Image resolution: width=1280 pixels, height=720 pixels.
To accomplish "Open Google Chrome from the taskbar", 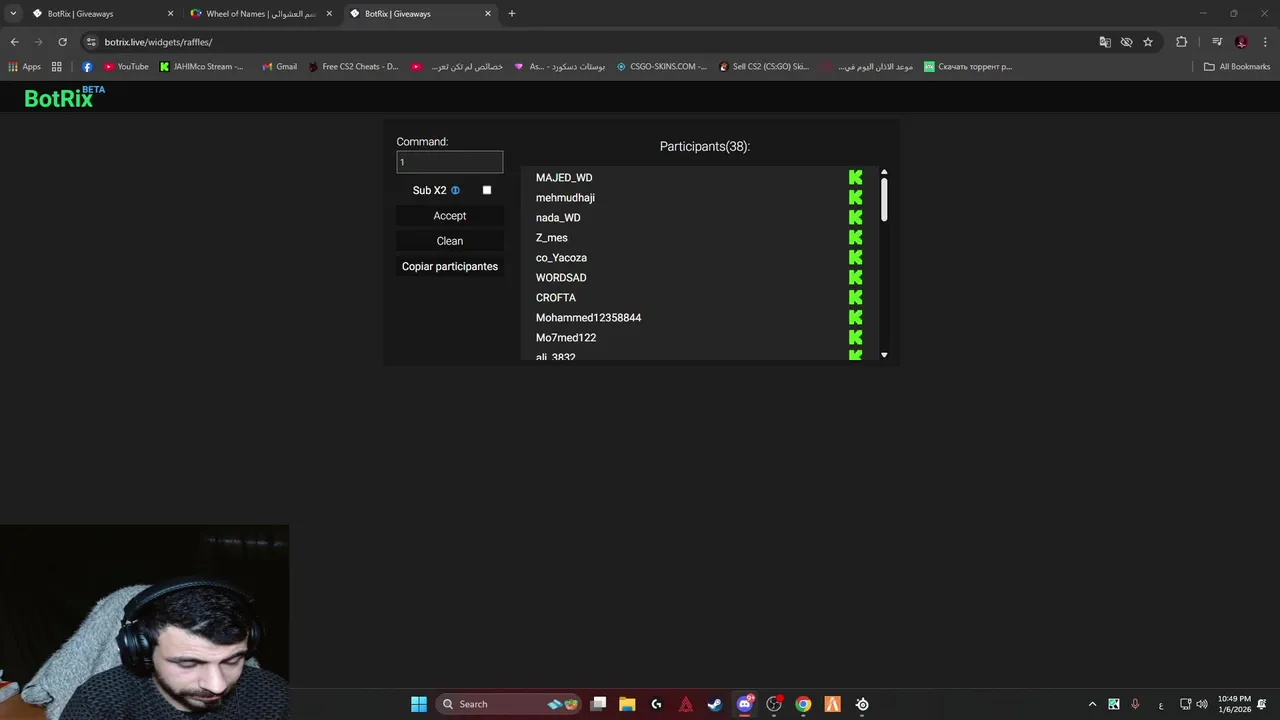I will (x=803, y=704).
